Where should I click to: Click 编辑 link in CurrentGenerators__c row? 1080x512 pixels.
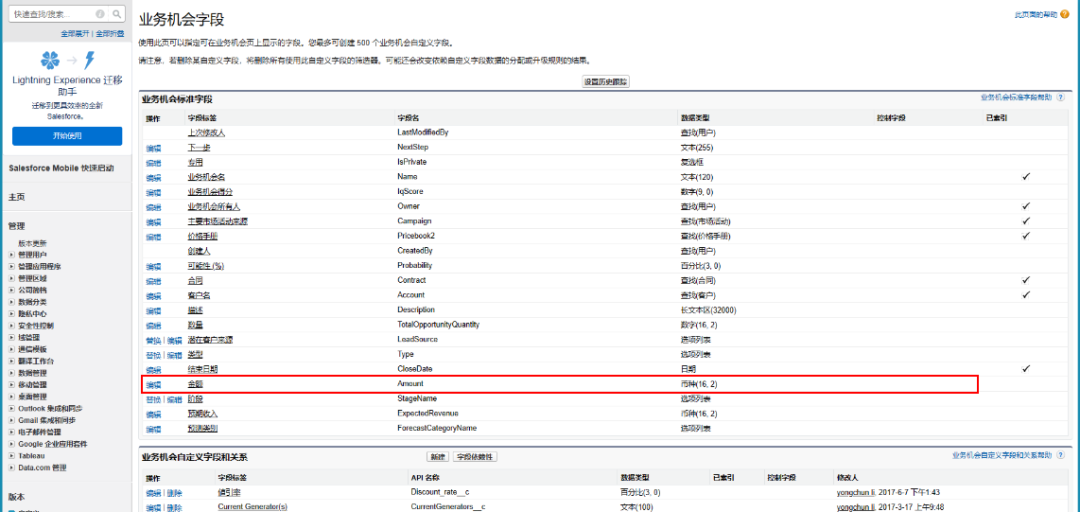point(153,507)
